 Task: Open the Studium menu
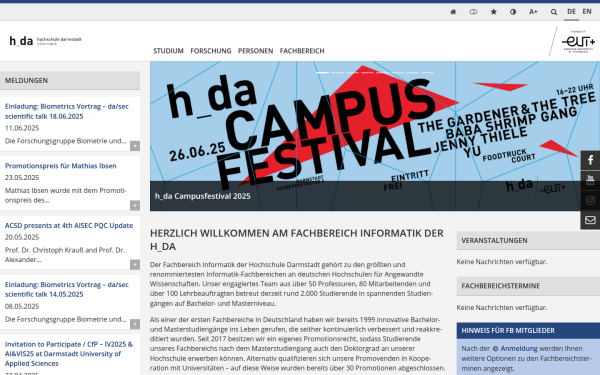[168, 51]
